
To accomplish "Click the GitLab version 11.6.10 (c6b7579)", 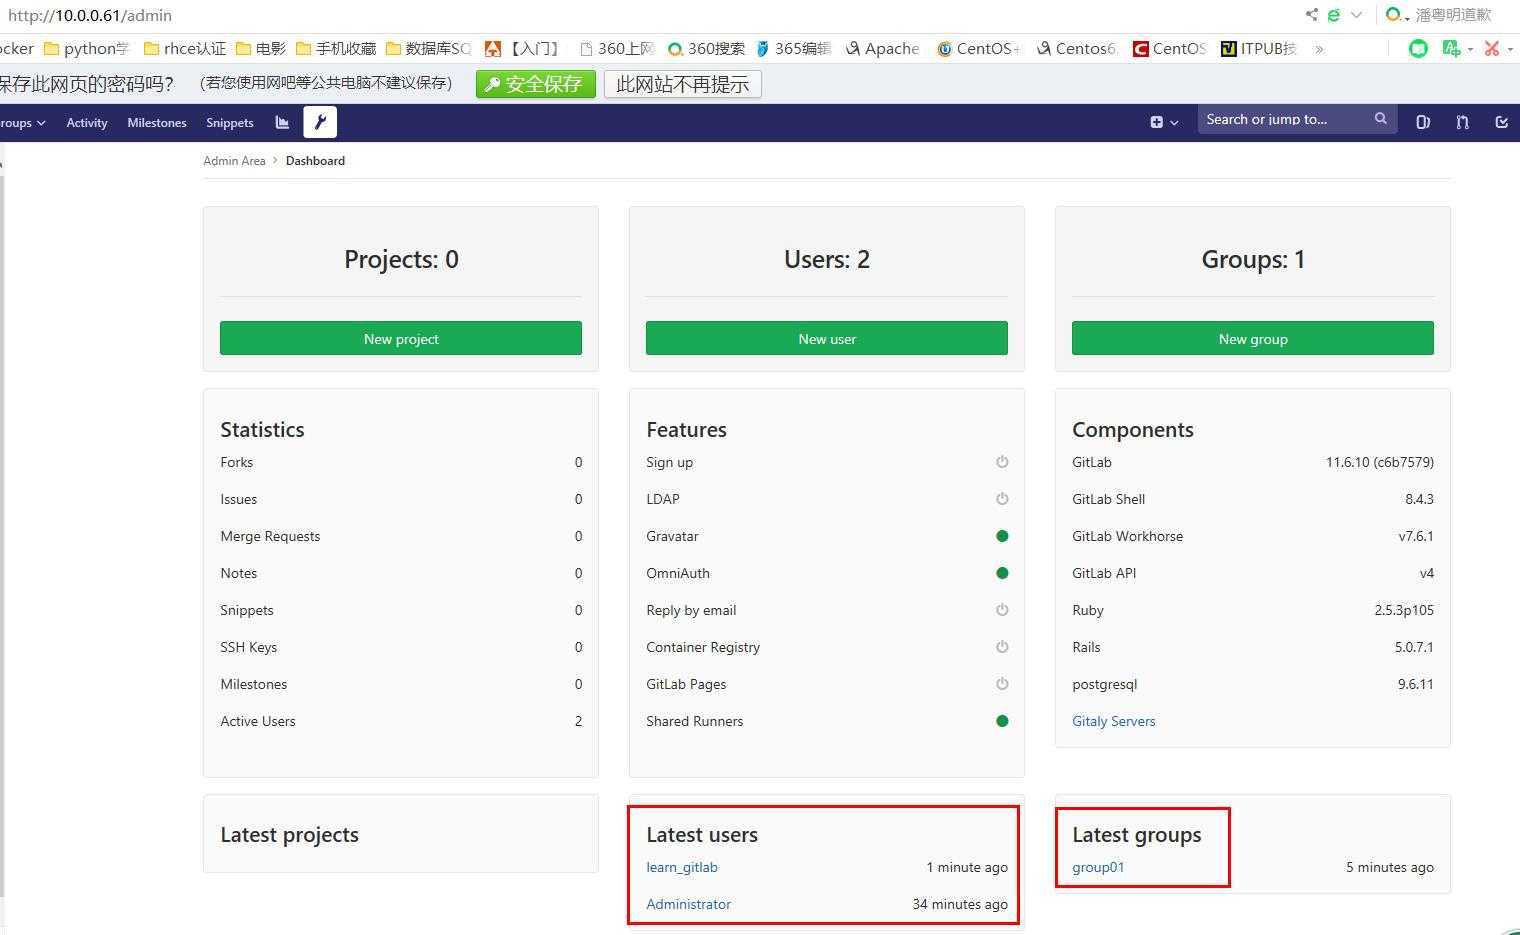I will pos(1380,462).
